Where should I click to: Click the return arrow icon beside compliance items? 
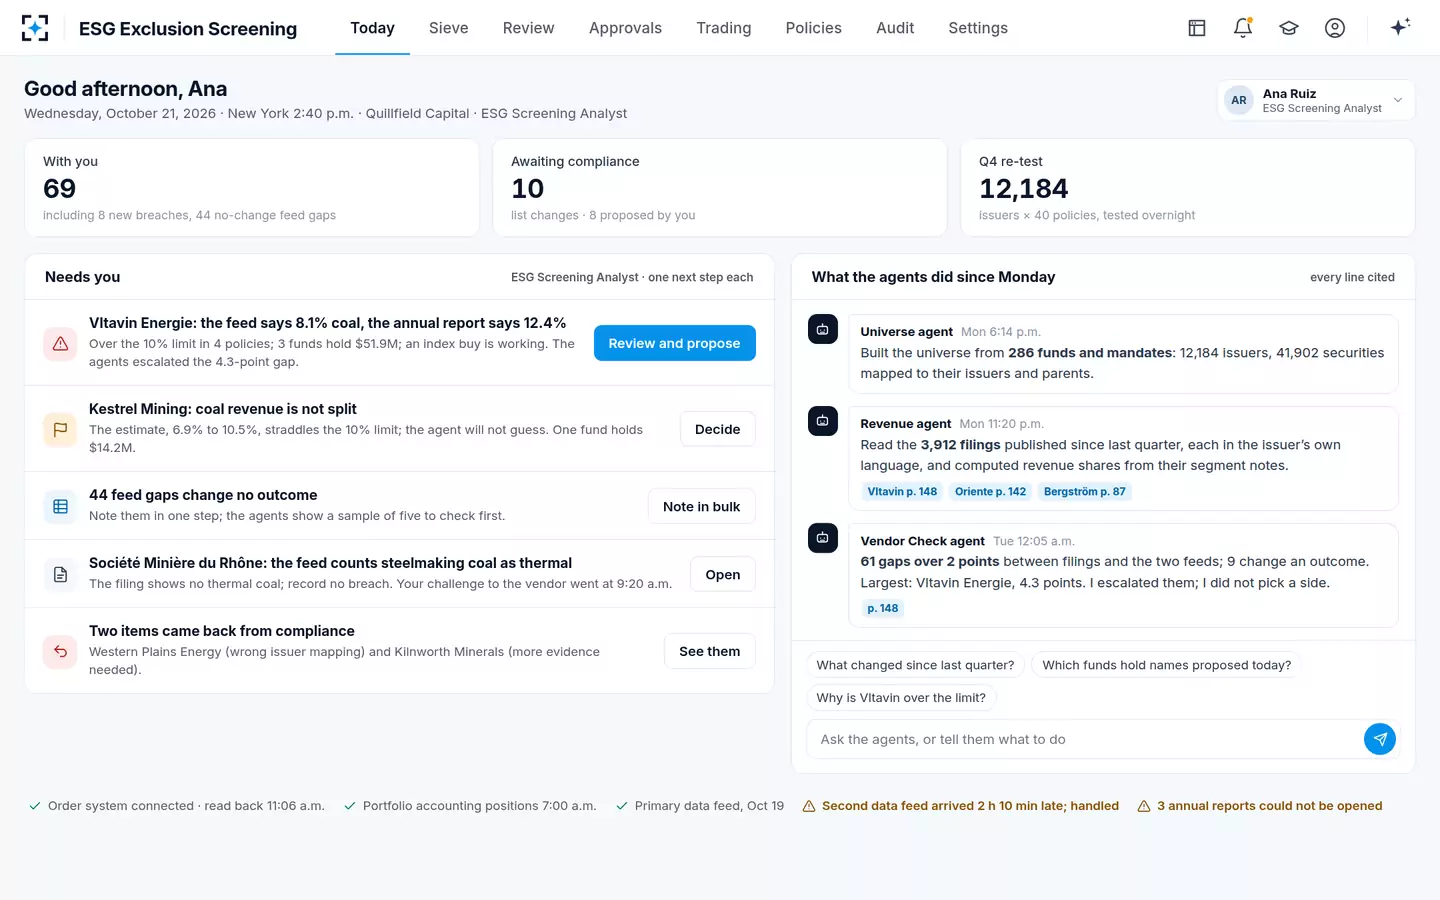coord(60,651)
